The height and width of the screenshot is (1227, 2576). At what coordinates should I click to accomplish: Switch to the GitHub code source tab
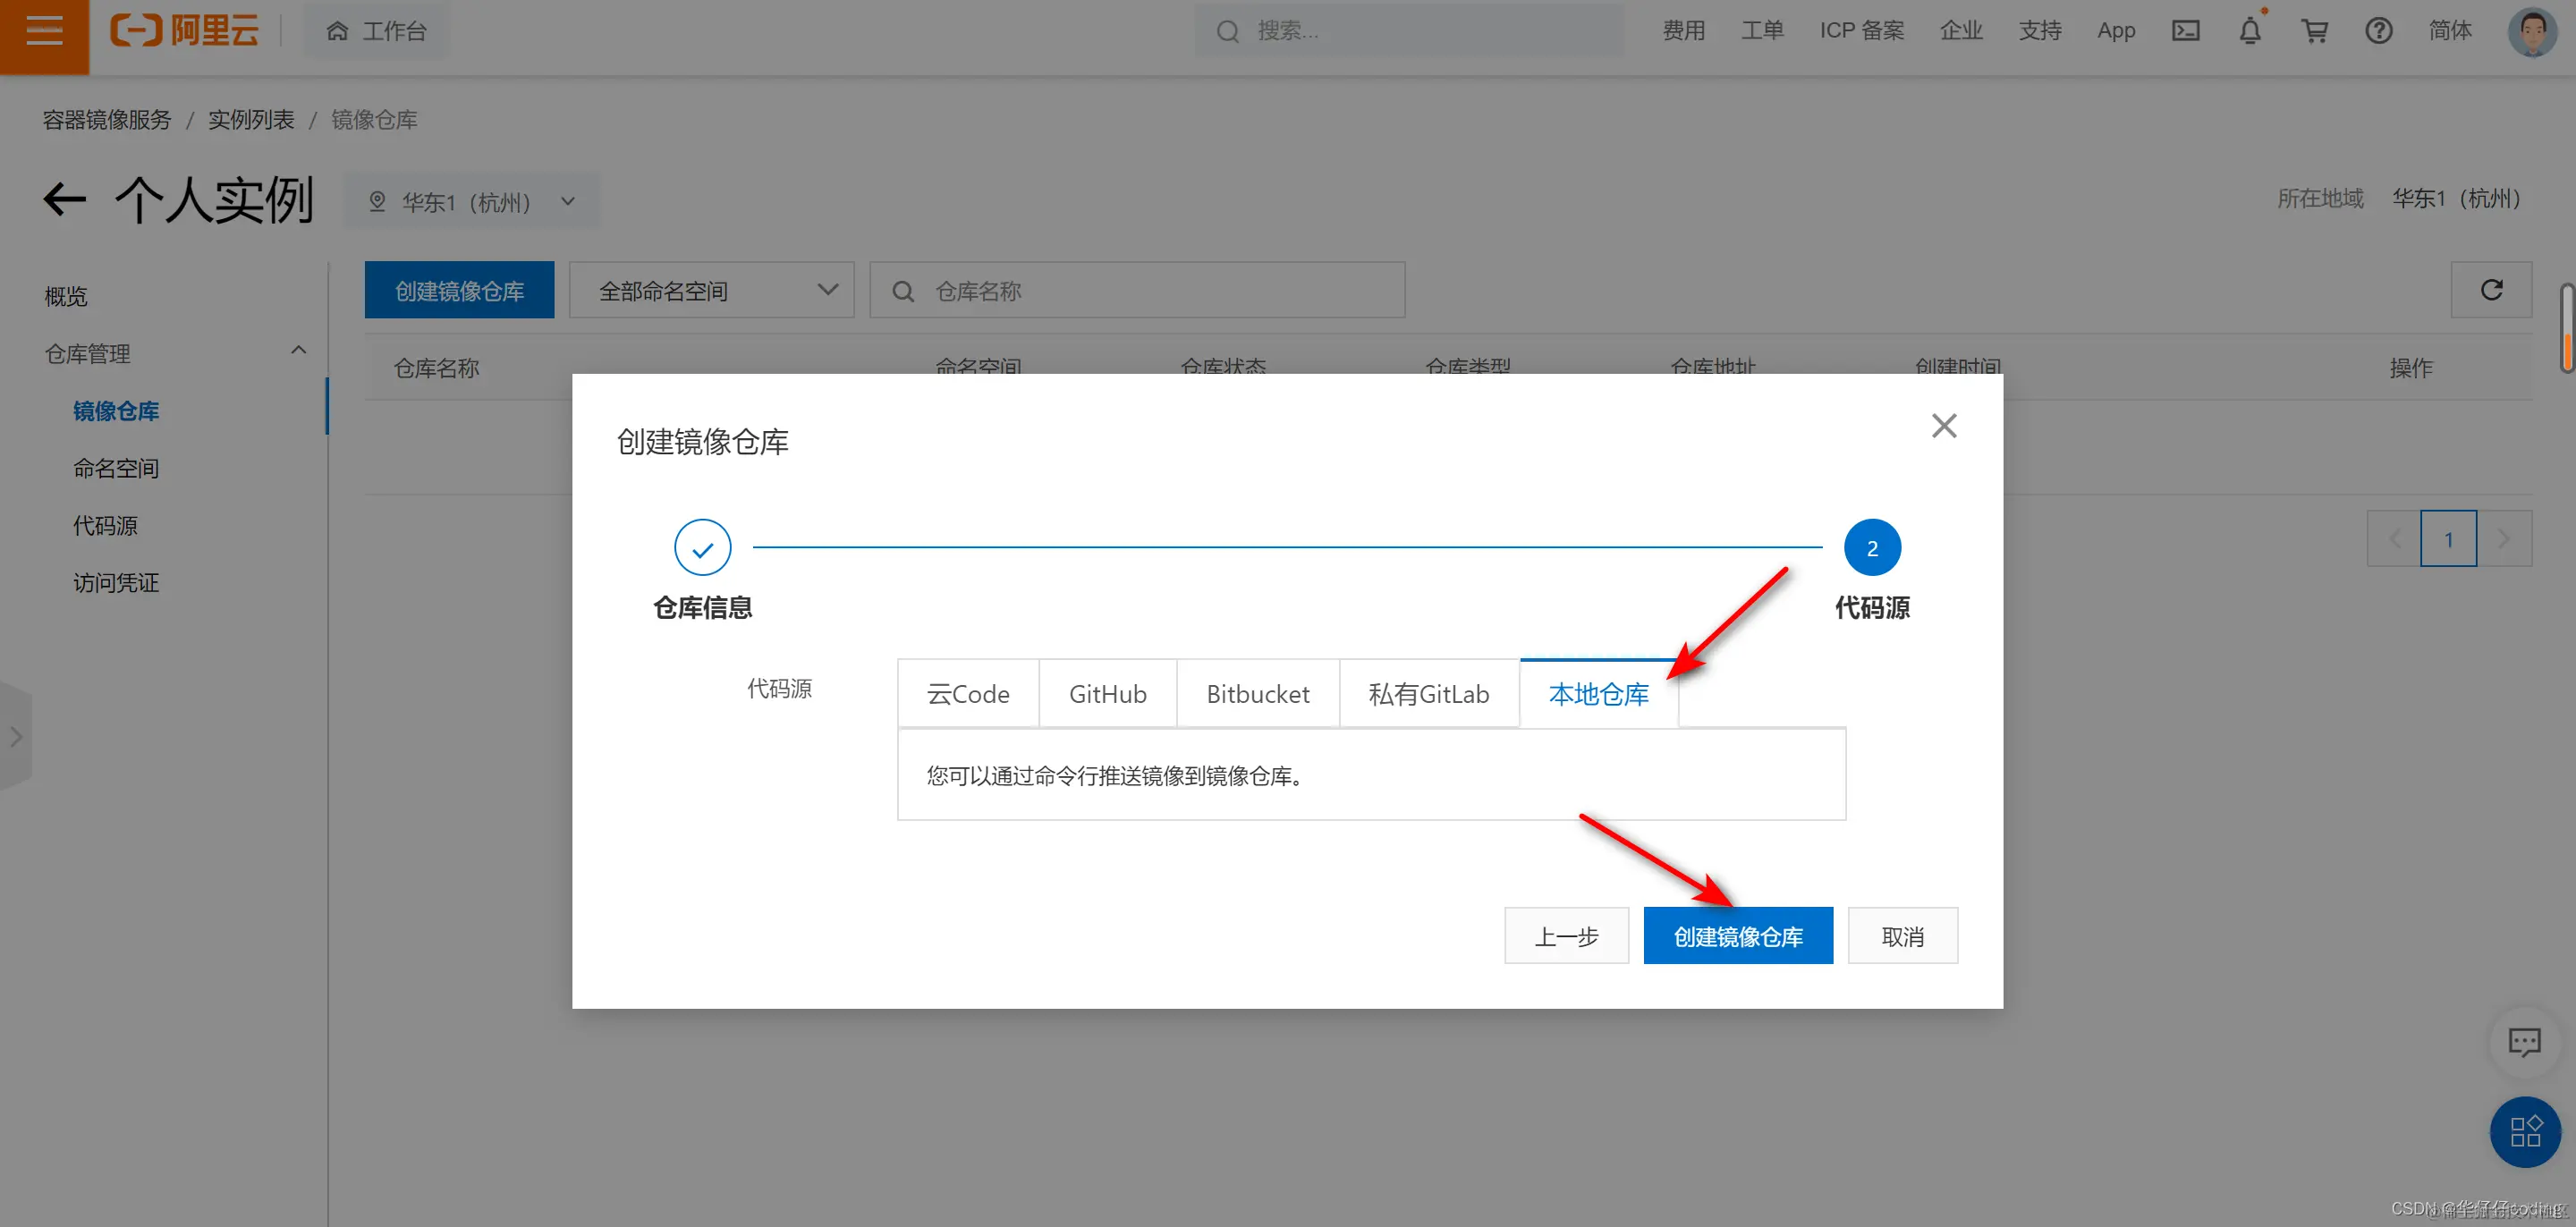point(1107,693)
